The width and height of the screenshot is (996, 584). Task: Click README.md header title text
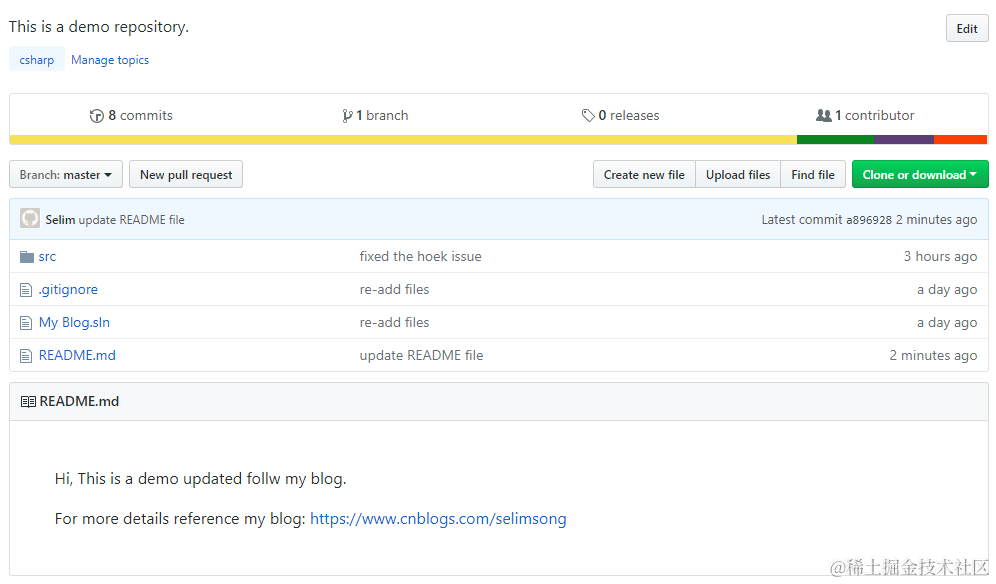(79, 402)
